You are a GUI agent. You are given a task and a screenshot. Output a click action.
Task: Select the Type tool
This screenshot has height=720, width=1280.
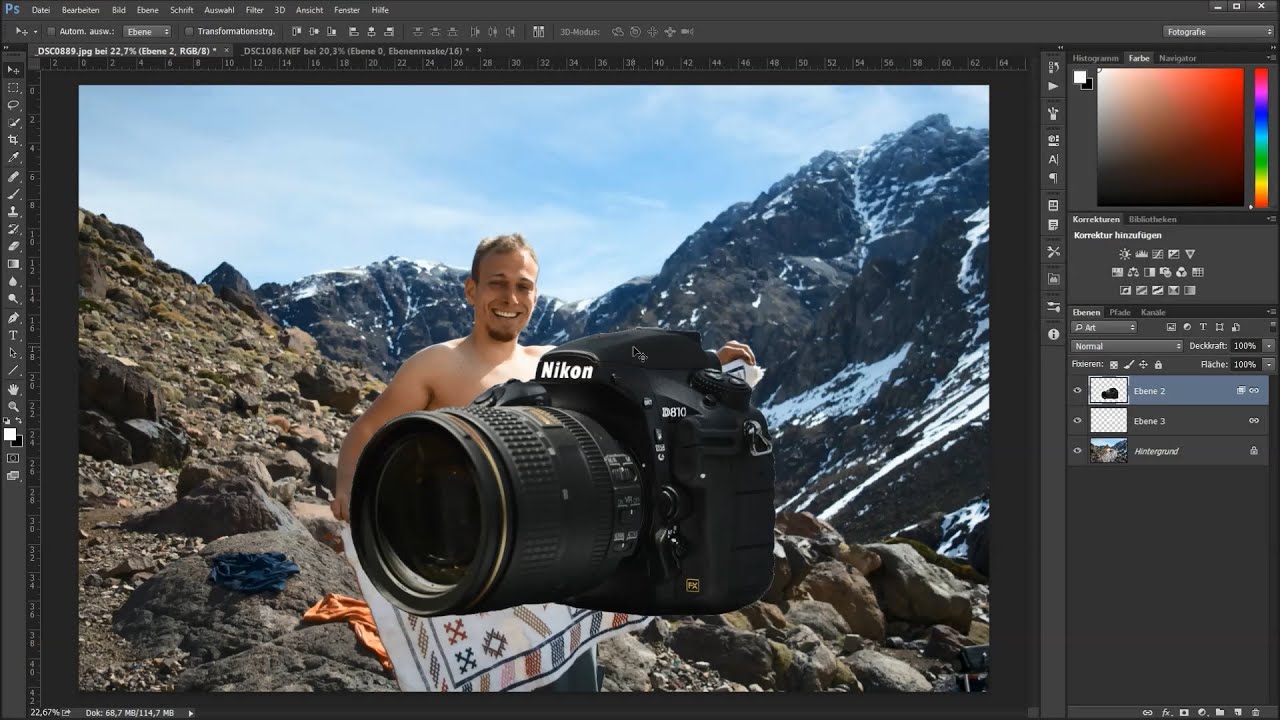tap(14, 335)
